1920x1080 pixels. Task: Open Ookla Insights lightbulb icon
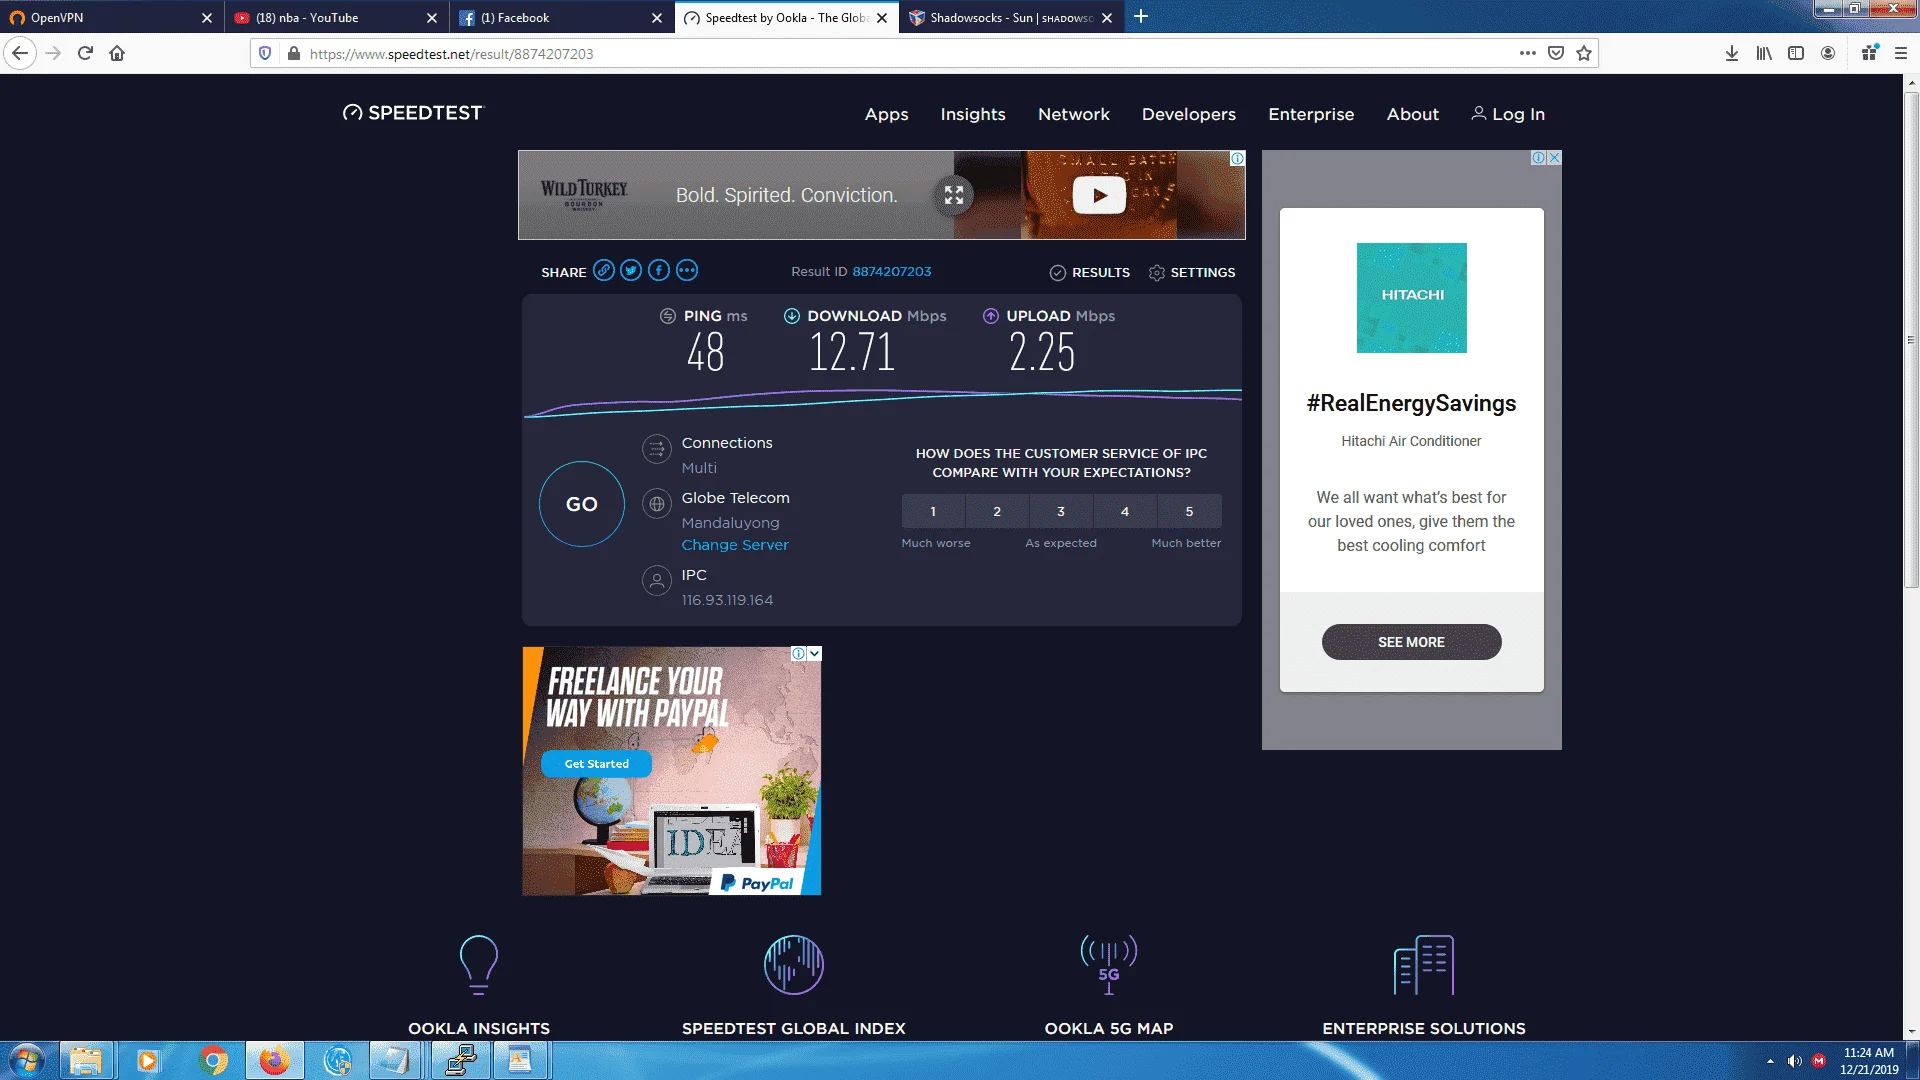point(479,965)
